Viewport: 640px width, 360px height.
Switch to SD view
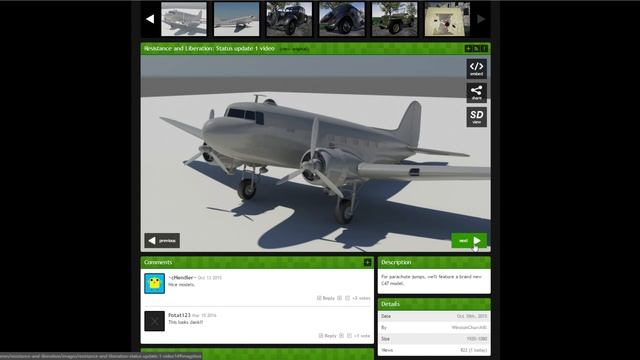pyautogui.click(x=476, y=117)
